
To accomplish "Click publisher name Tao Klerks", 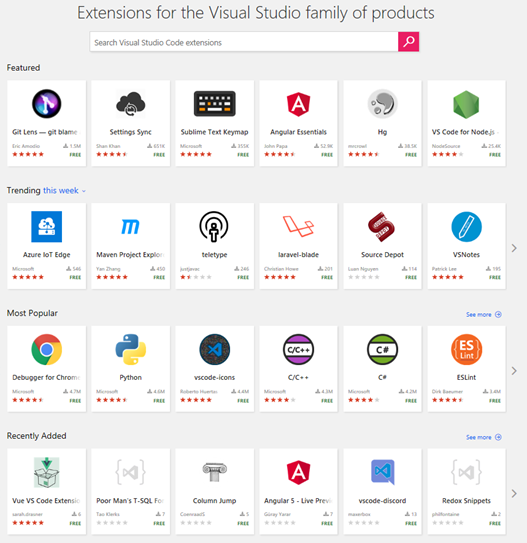I will click(x=108, y=514).
